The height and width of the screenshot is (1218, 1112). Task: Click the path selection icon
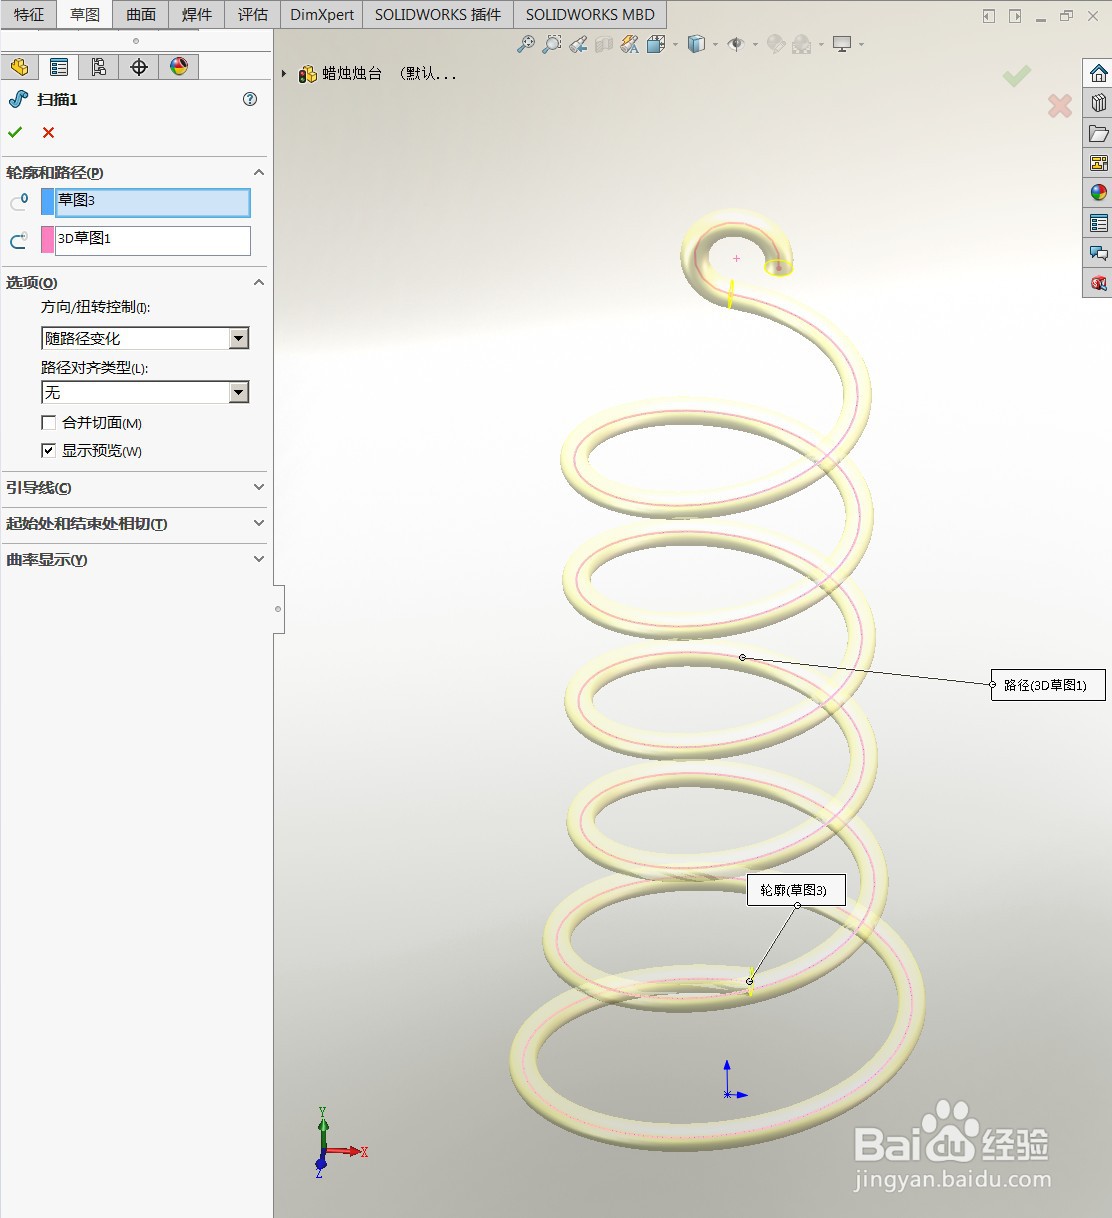point(18,240)
